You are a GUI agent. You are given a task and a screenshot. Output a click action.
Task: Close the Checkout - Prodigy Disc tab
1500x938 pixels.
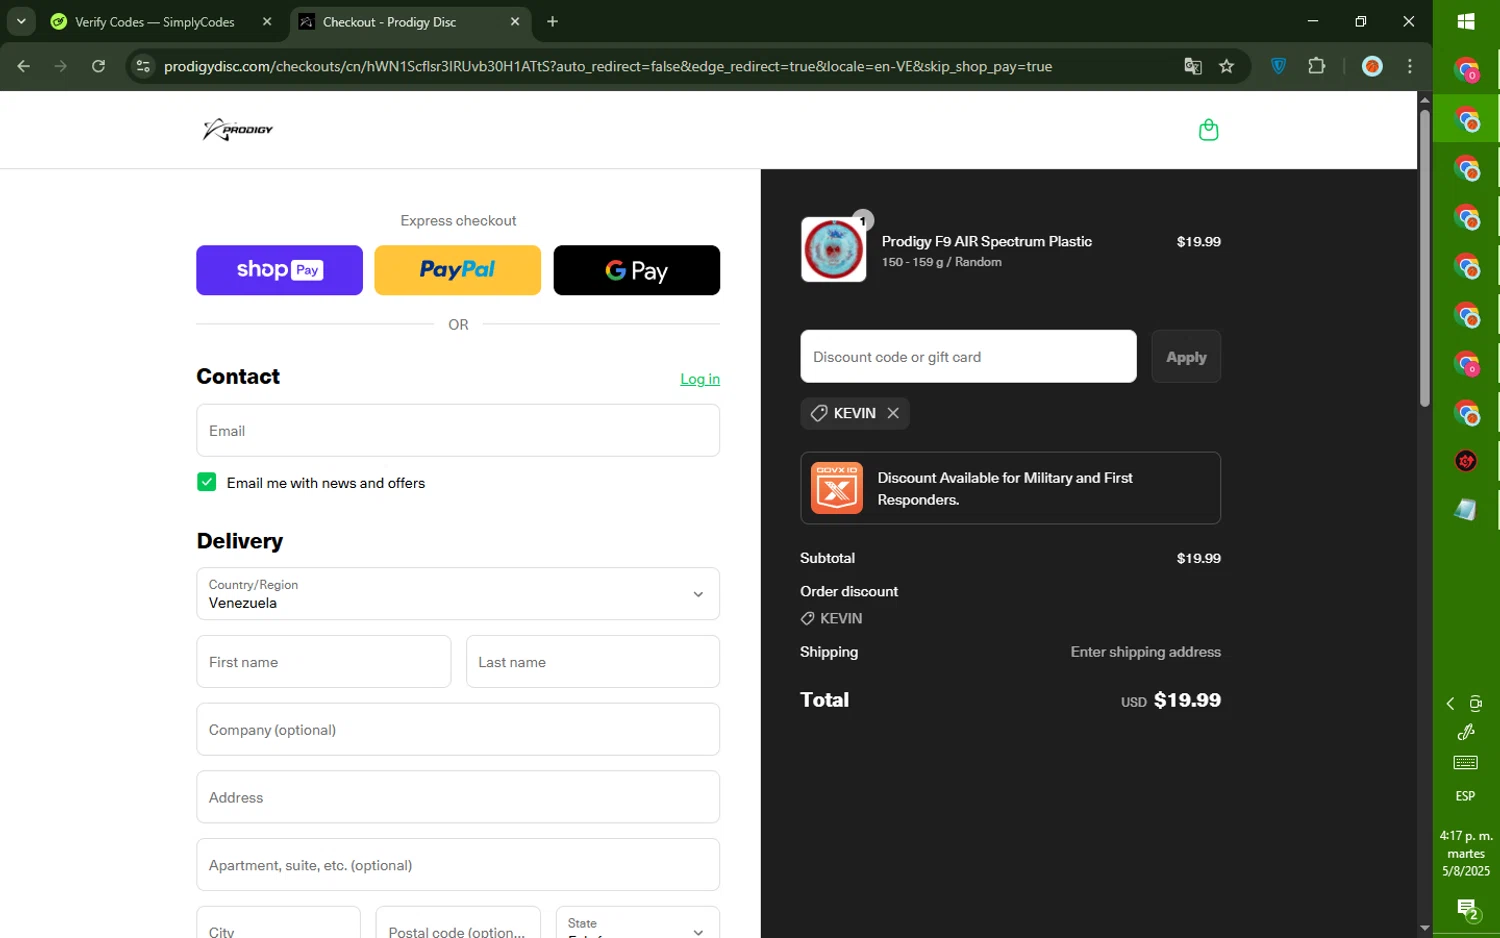point(515,21)
